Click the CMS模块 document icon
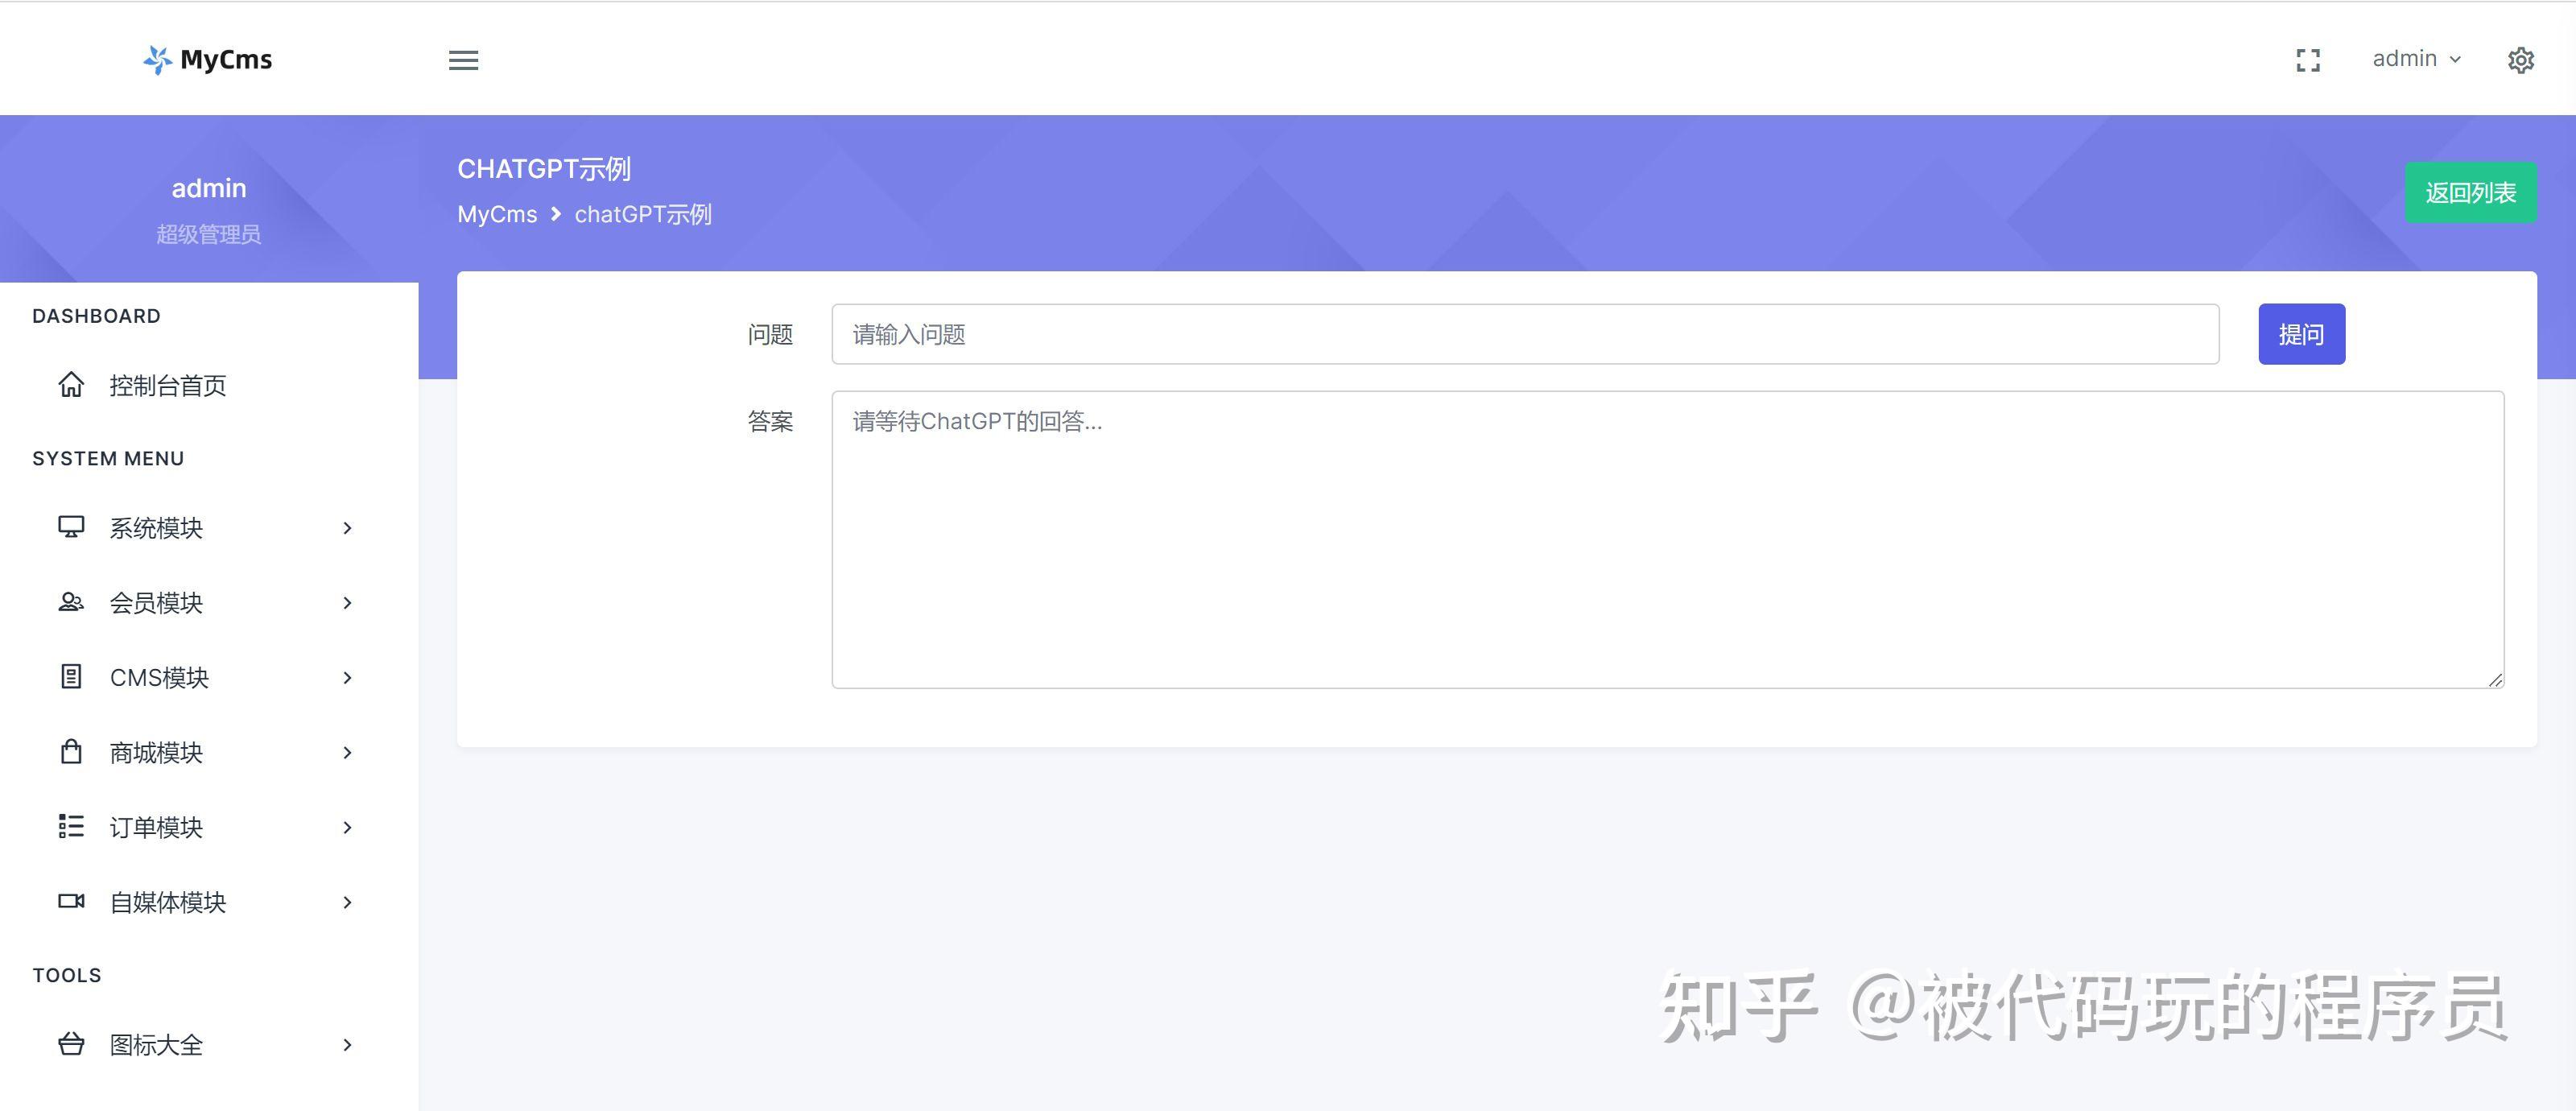This screenshot has height=1111, width=2576. point(71,677)
